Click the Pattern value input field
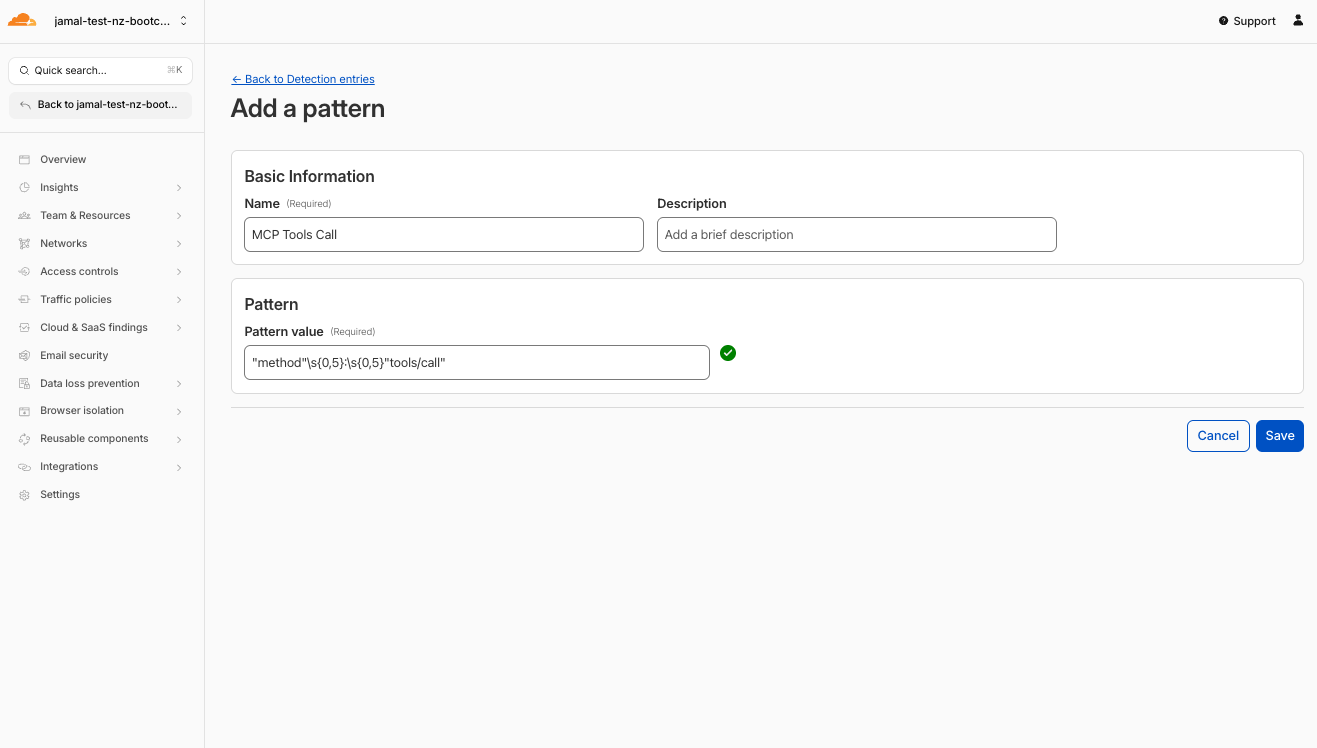The height and width of the screenshot is (748, 1317). click(x=477, y=363)
